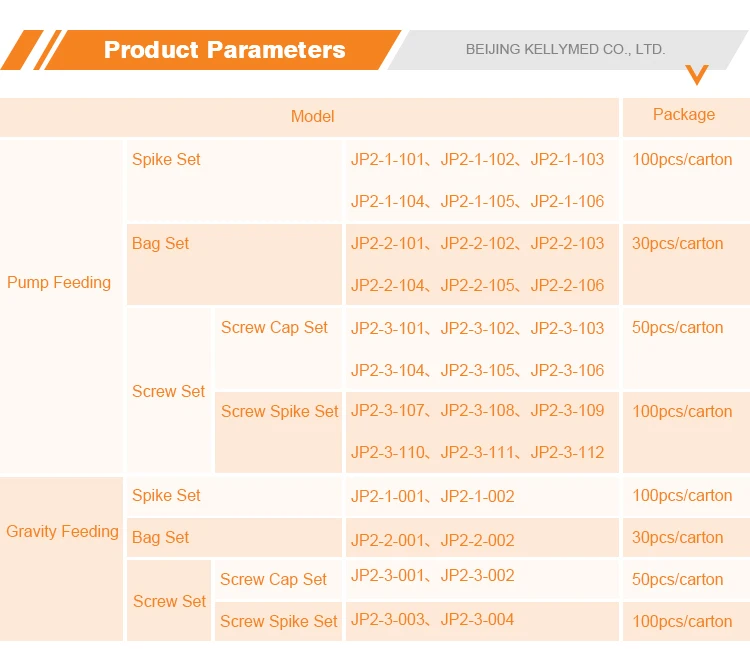Click the Pump Feeding Screw Set cell

click(x=169, y=391)
